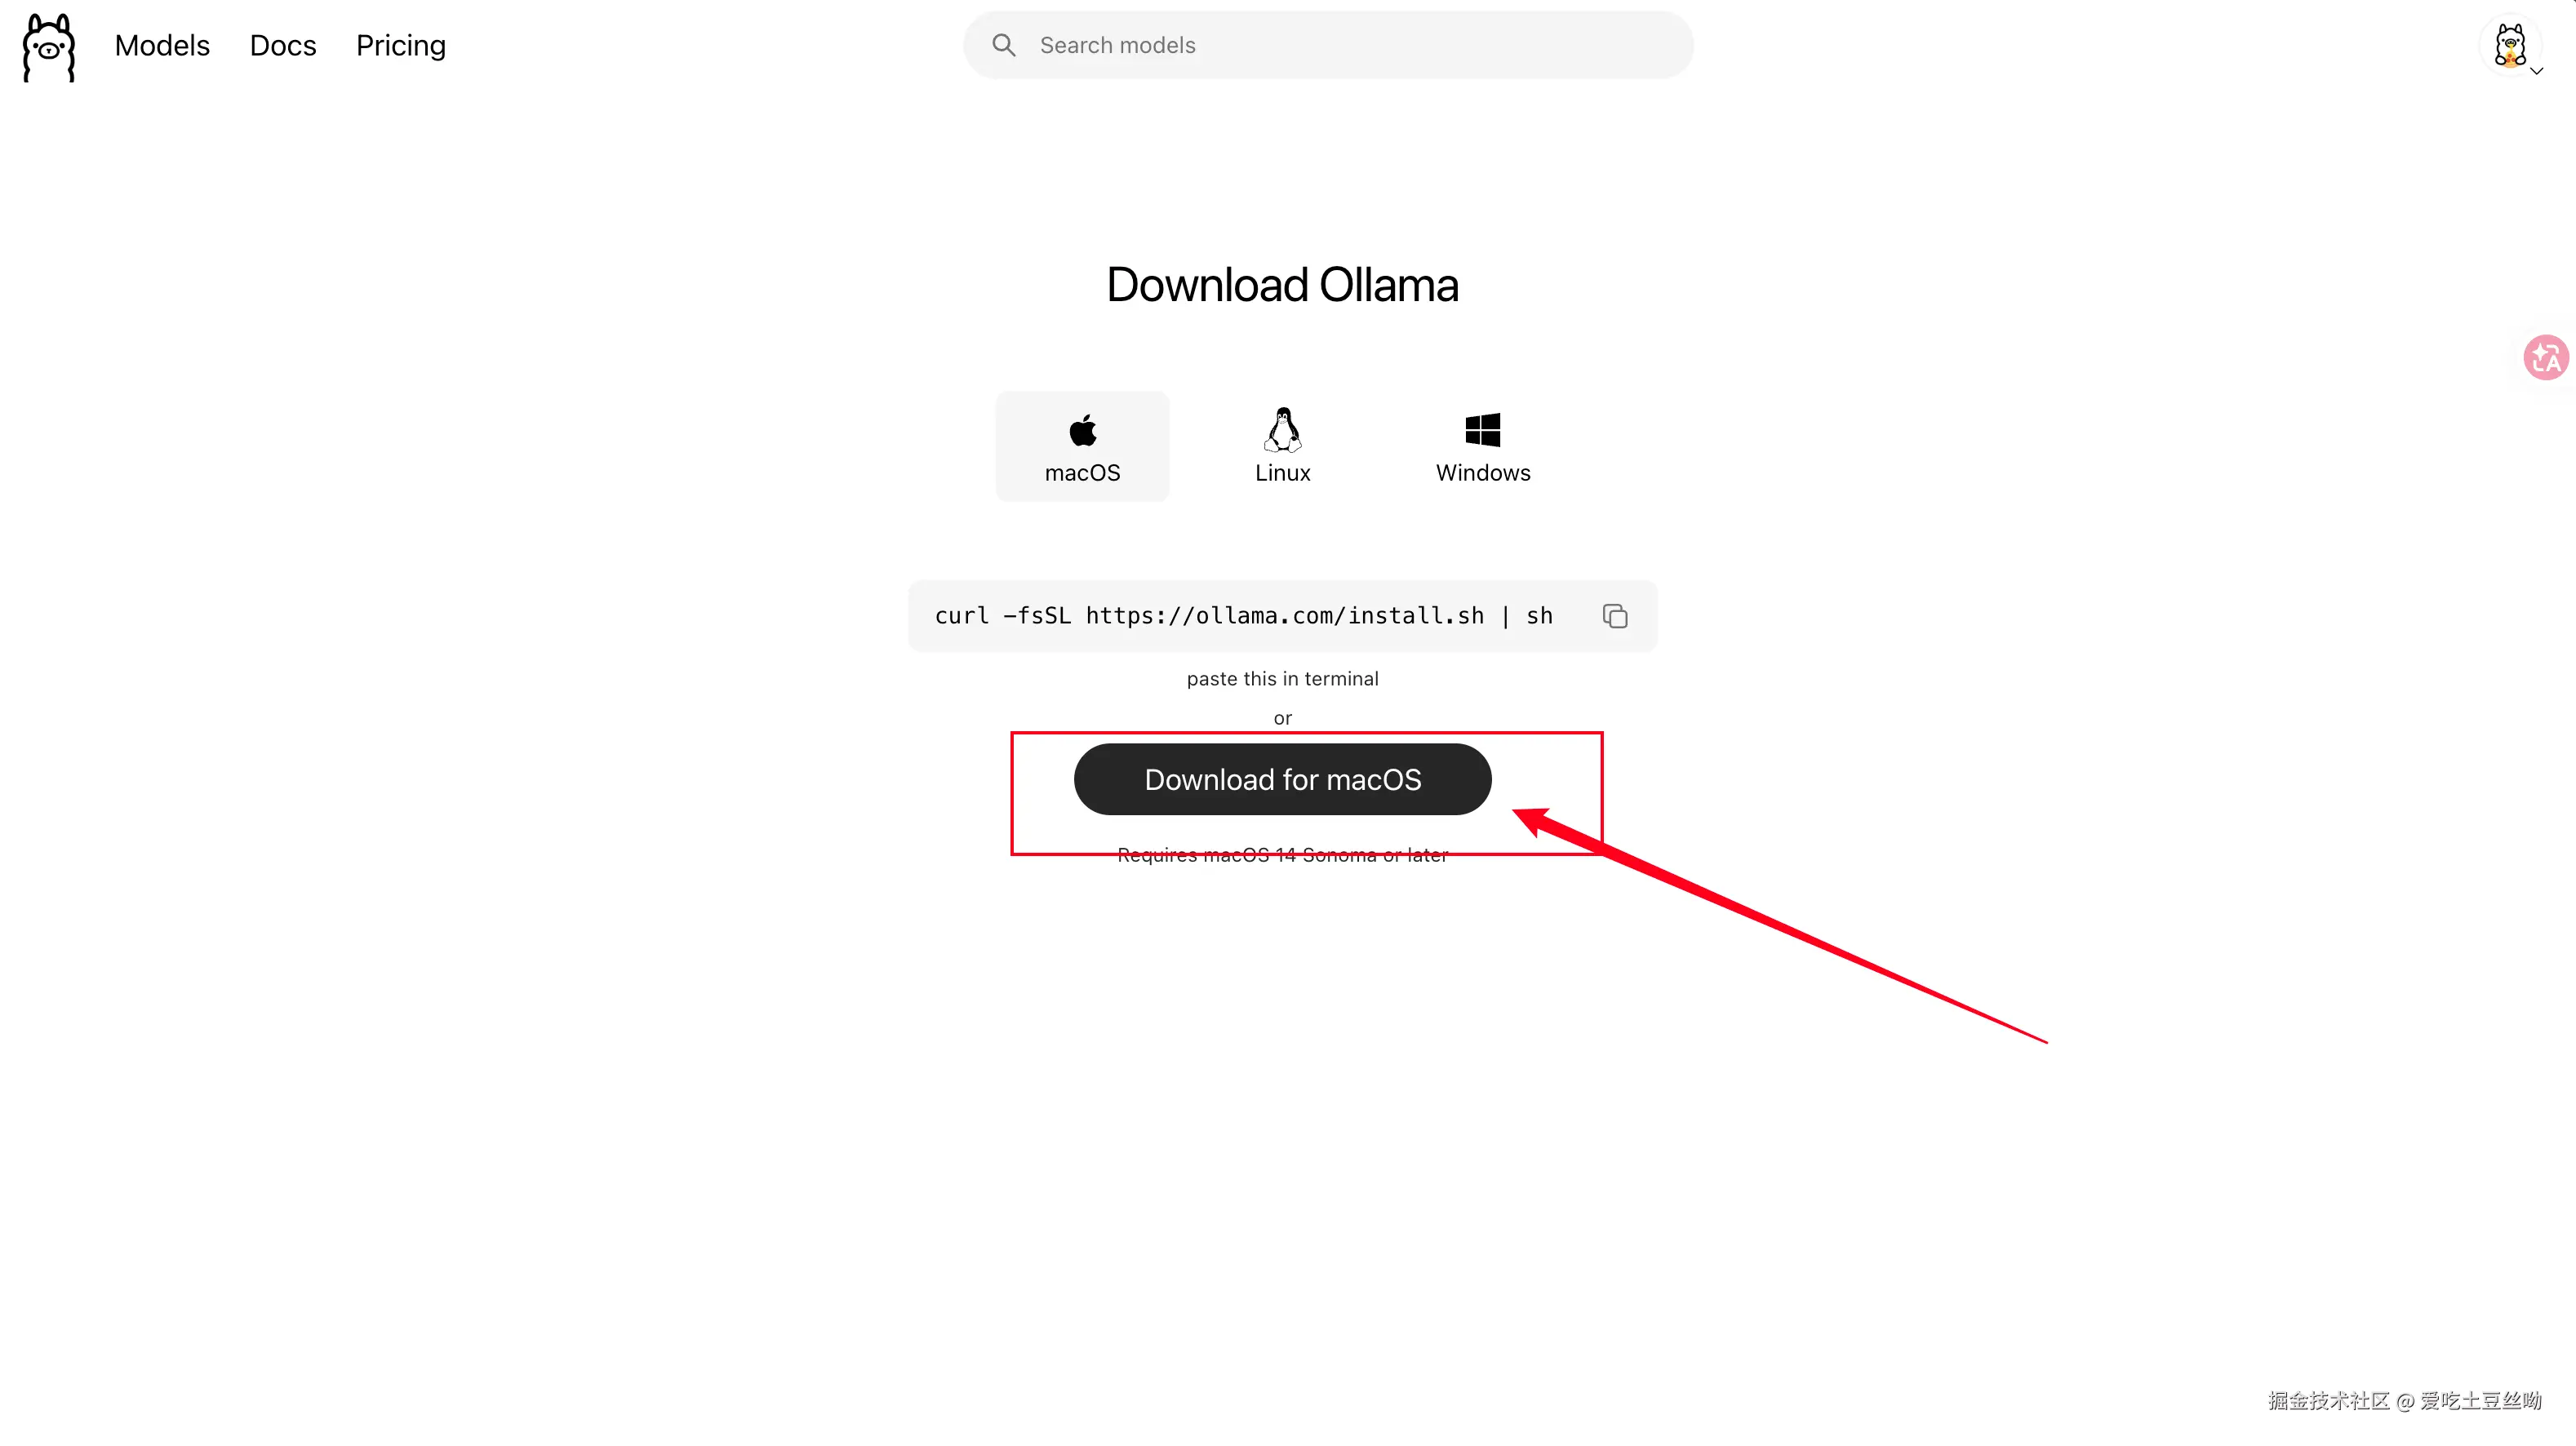Click the search magnifier icon

[x=1003, y=45]
